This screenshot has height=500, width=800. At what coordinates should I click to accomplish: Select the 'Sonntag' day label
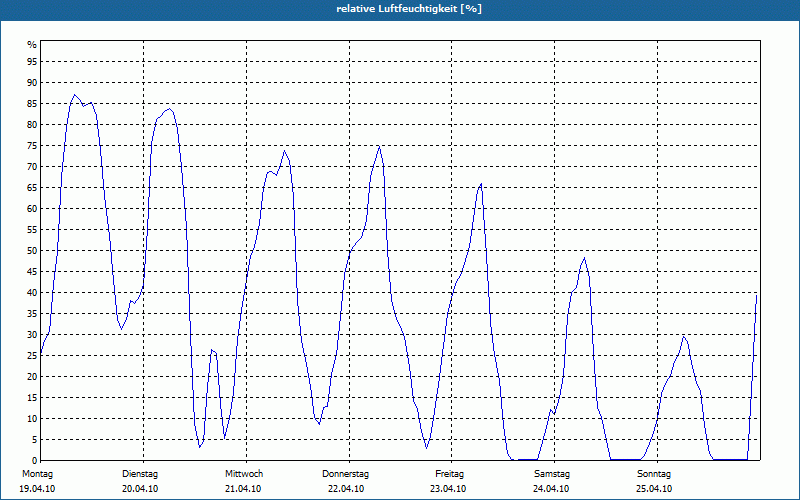654,474
